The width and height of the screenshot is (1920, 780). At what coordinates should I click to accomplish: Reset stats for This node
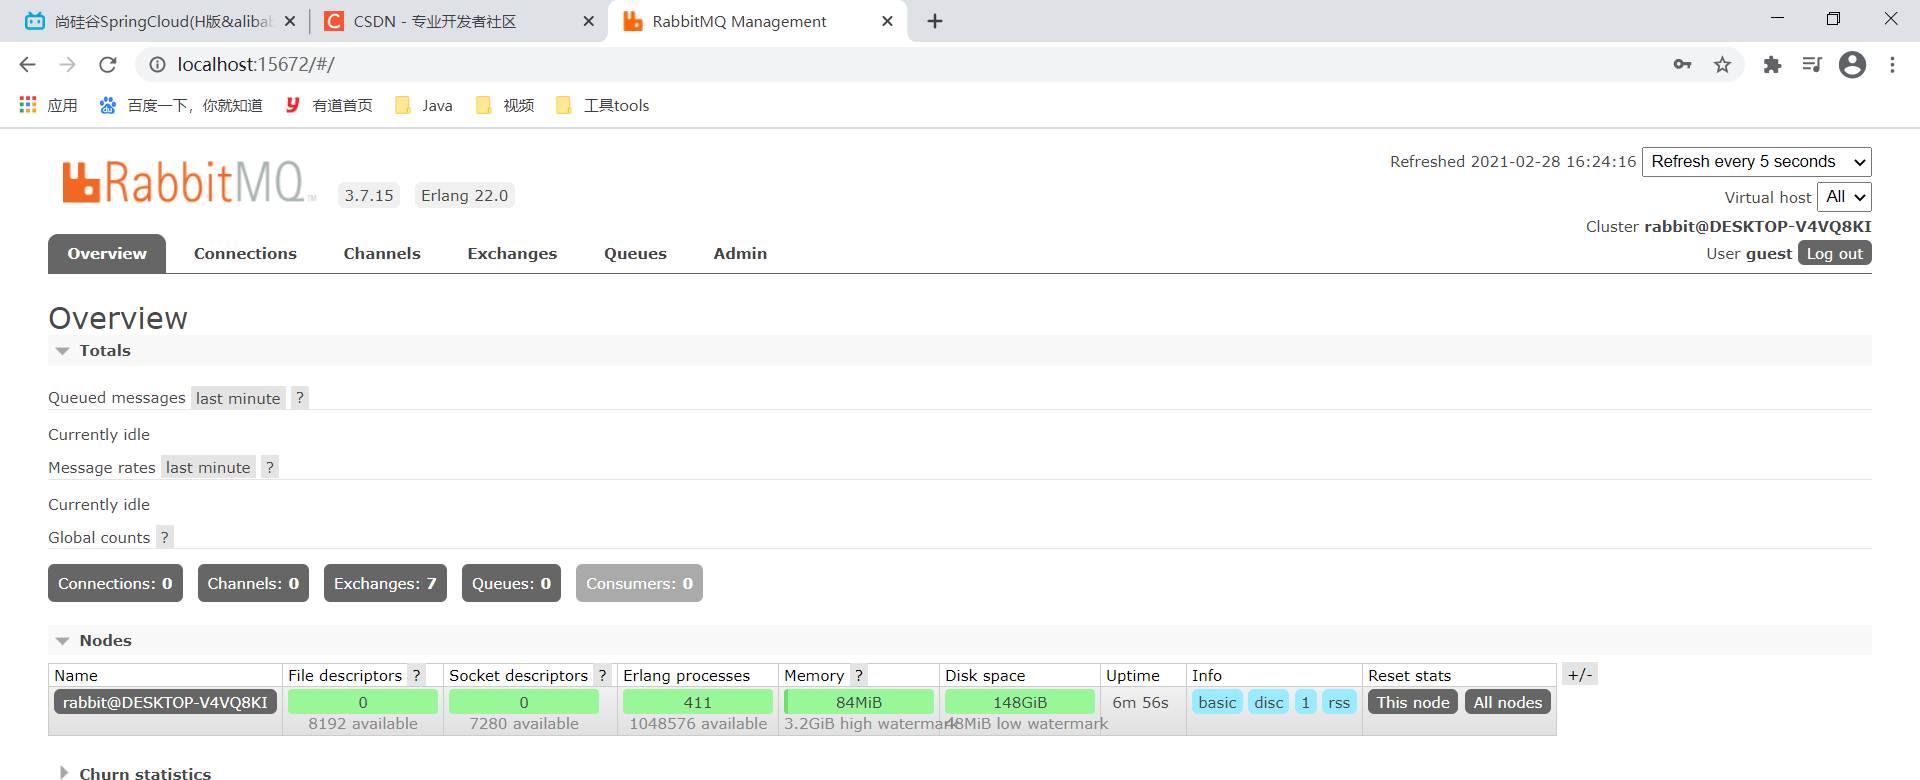1413,703
